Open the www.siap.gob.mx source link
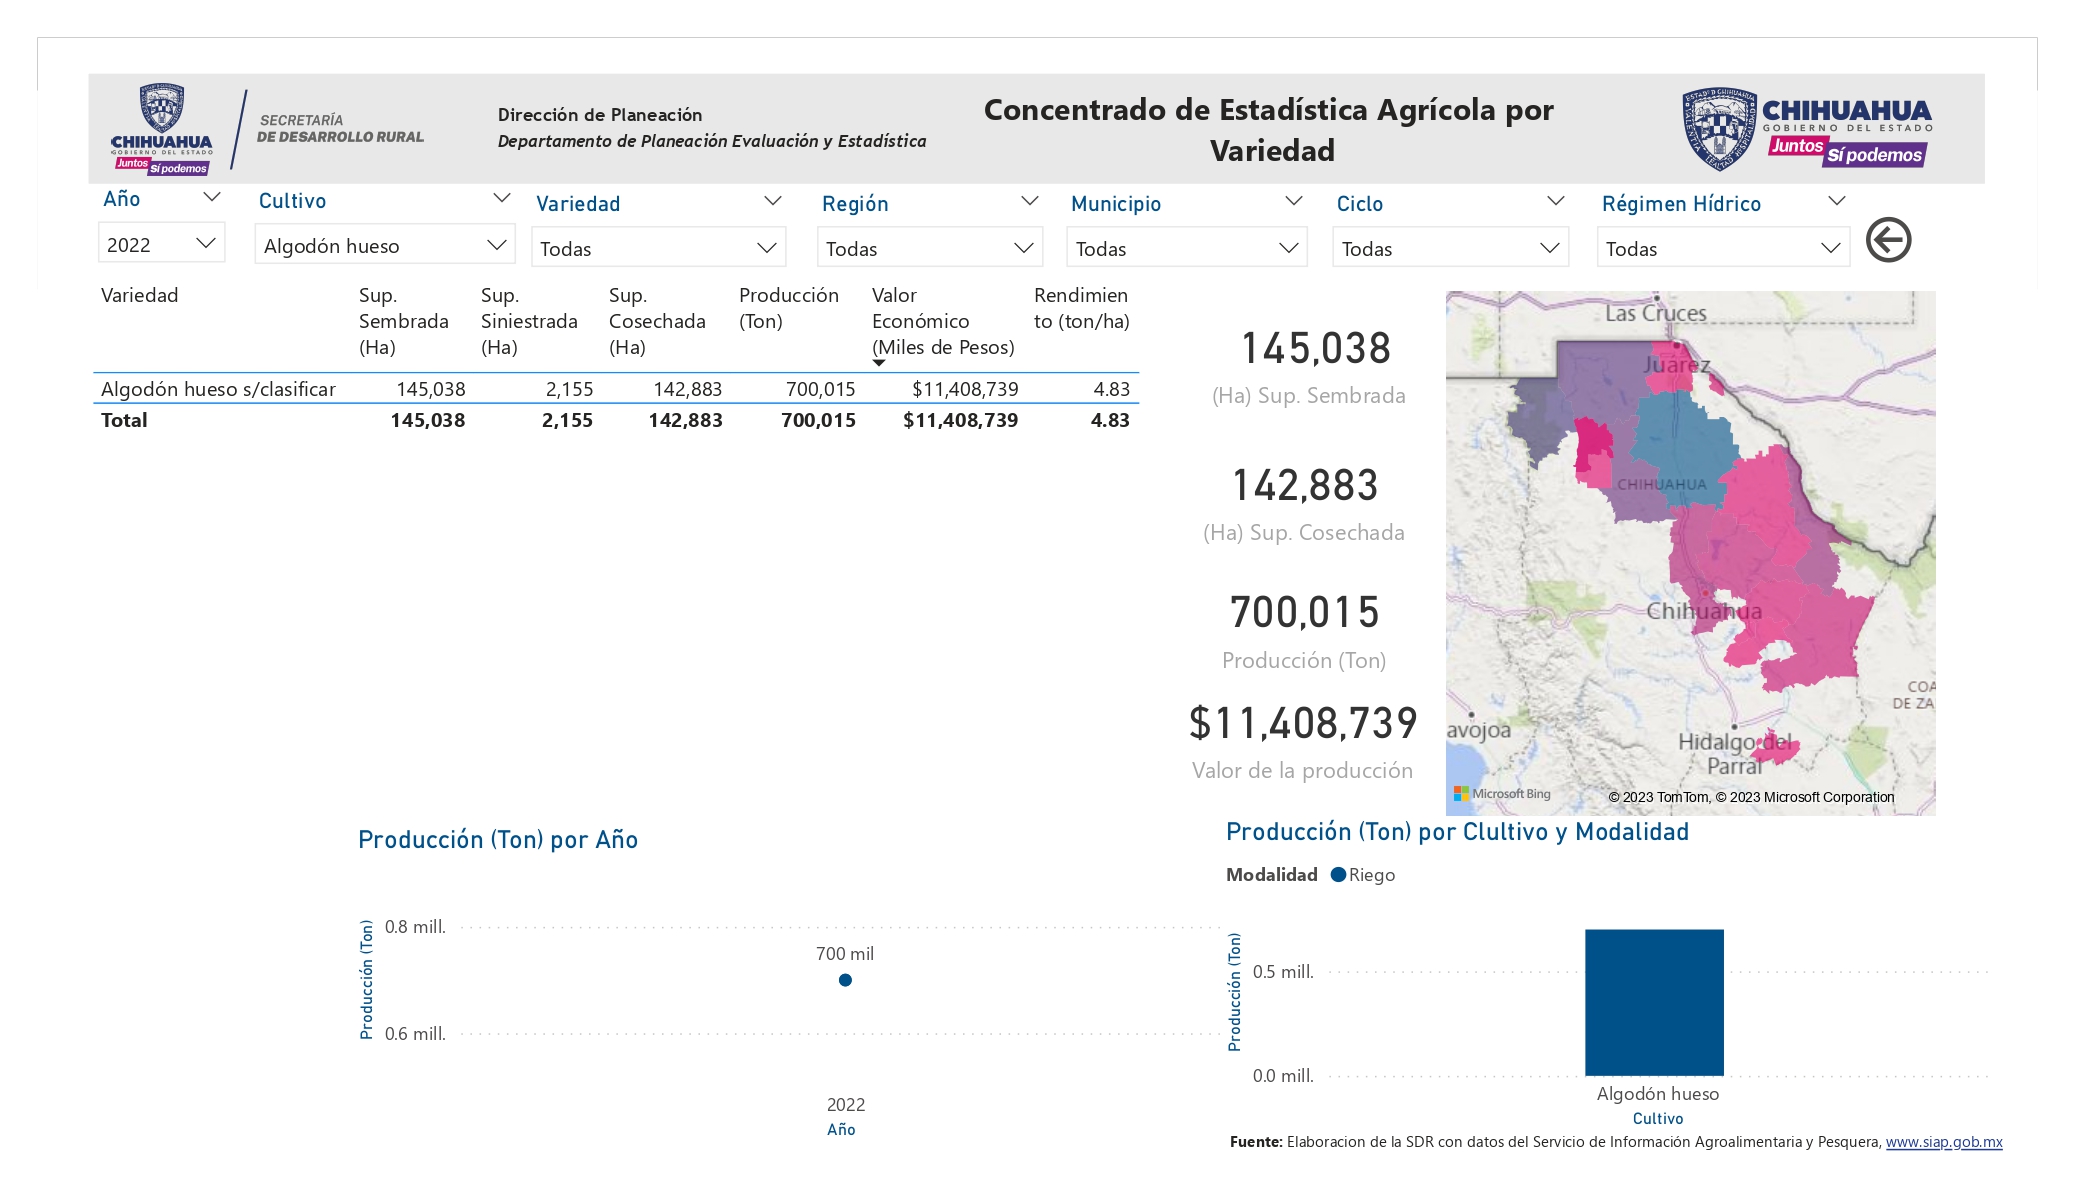The height and width of the screenshot is (1200, 2075). coord(1944,1142)
